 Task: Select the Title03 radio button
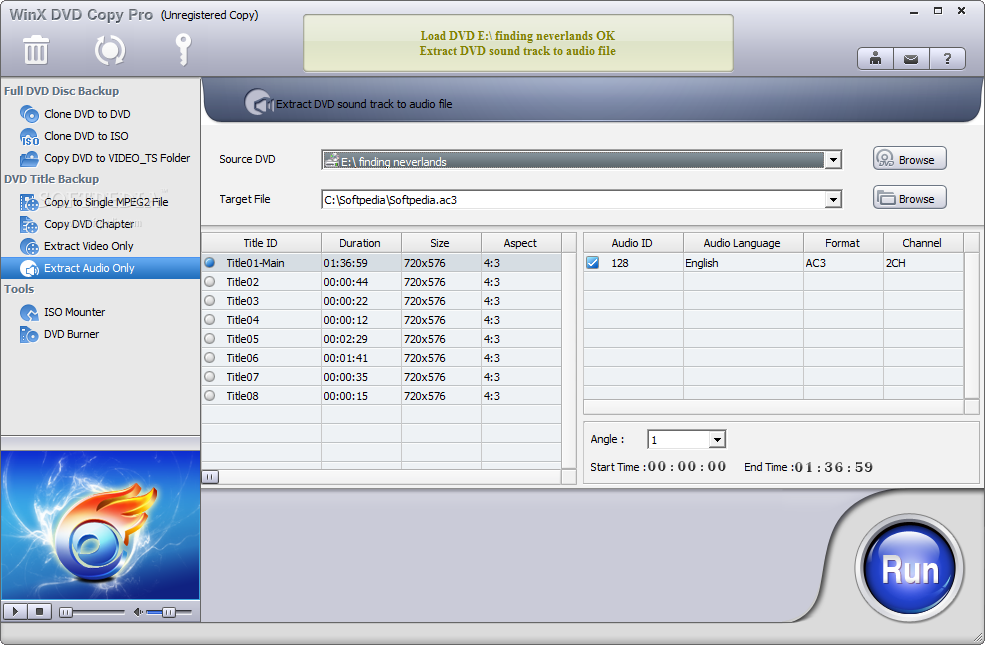(210, 300)
